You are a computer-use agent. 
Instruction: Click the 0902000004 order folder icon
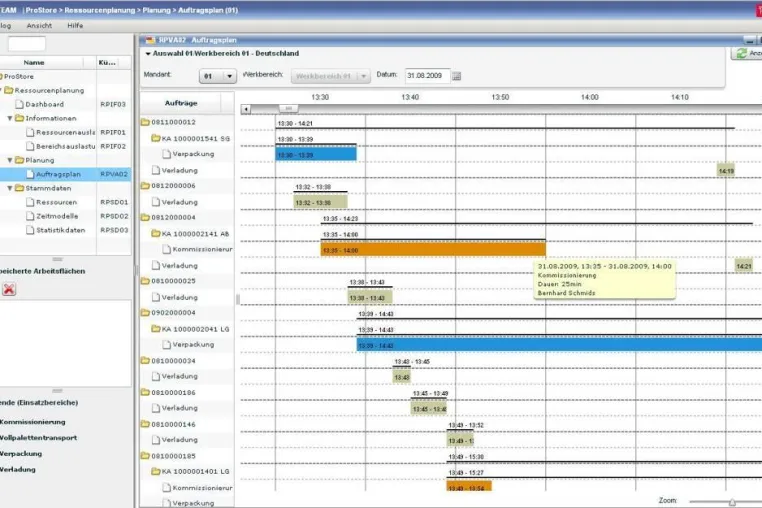point(145,313)
